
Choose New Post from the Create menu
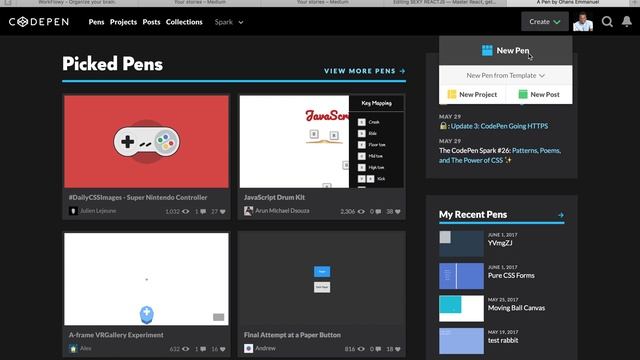point(539,94)
